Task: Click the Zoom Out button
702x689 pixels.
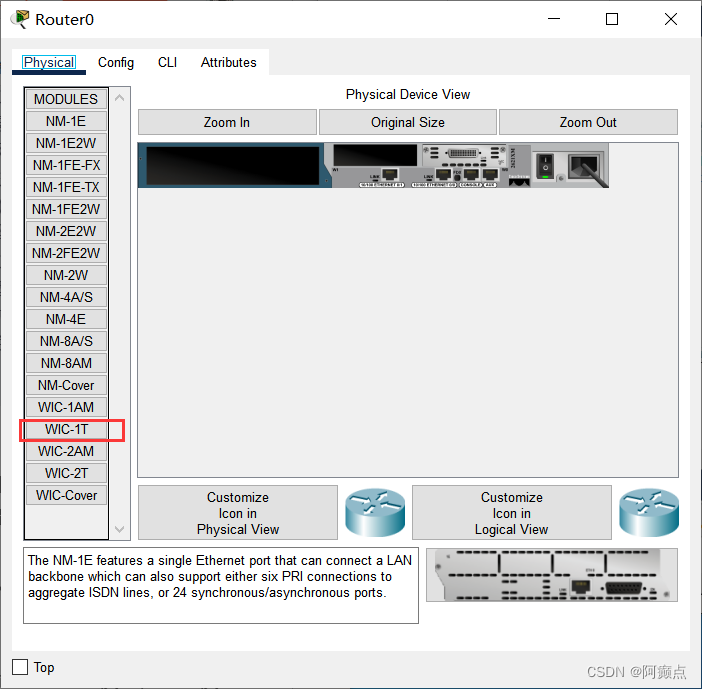Action: pos(588,122)
